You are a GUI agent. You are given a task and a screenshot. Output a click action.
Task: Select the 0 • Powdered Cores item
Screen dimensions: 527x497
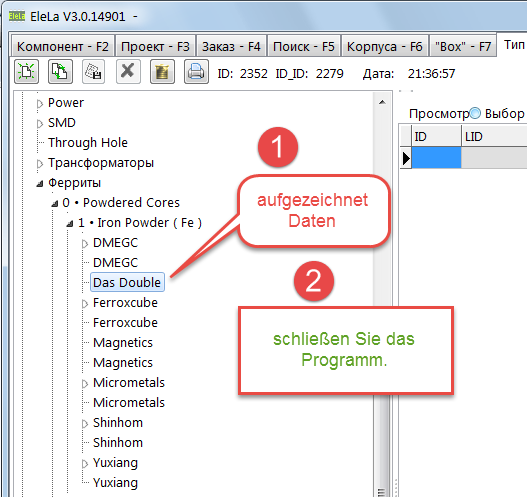(x=121, y=203)
